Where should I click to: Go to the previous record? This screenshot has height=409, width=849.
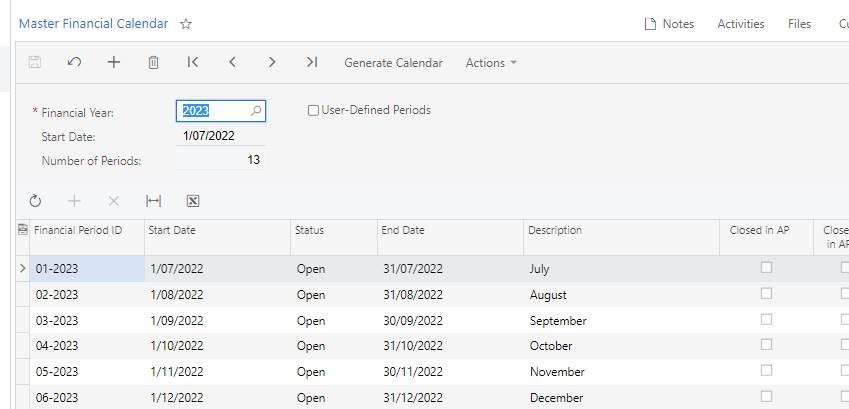(x=232, y=62)
